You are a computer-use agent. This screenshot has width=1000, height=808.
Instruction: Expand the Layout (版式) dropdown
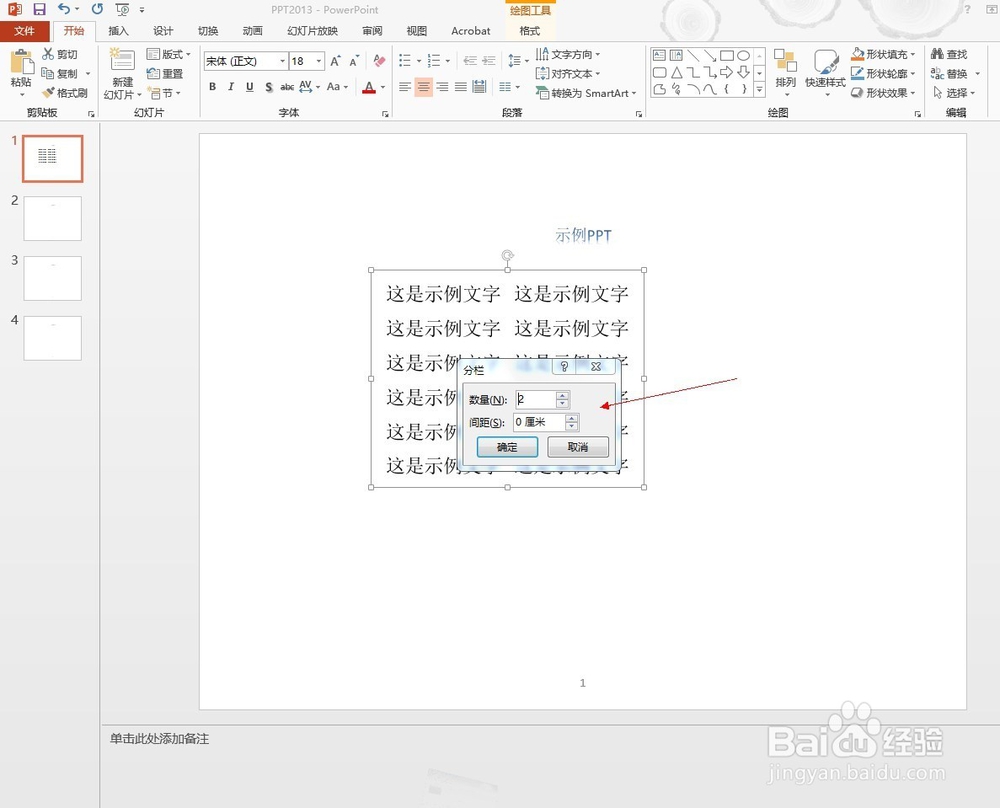click(169, 54)
